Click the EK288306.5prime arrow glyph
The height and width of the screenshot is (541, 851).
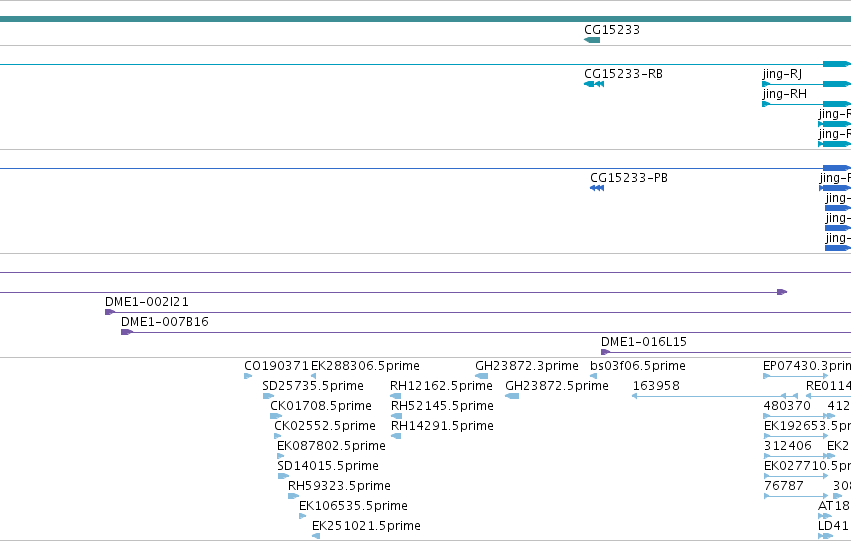(x=313, y=376)
